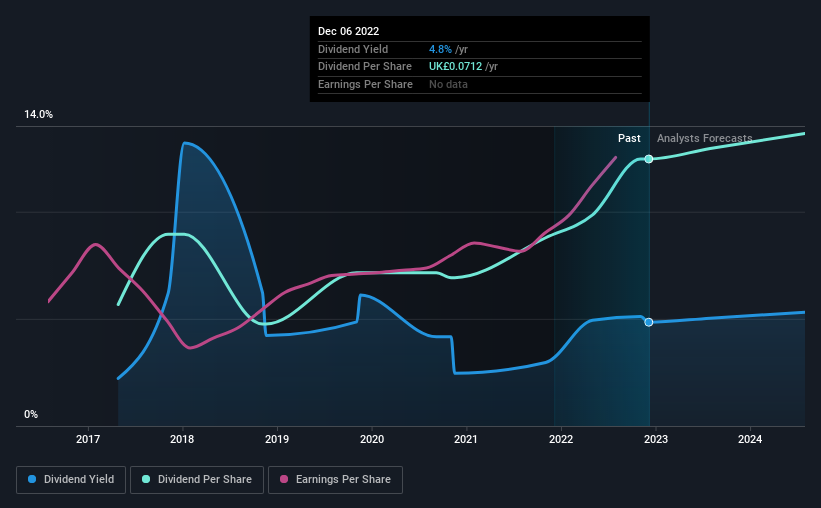Screen dimensions: 821x508
Task: Toggle the Dividend Per Share legend button
Action: (x=197, y=480)
